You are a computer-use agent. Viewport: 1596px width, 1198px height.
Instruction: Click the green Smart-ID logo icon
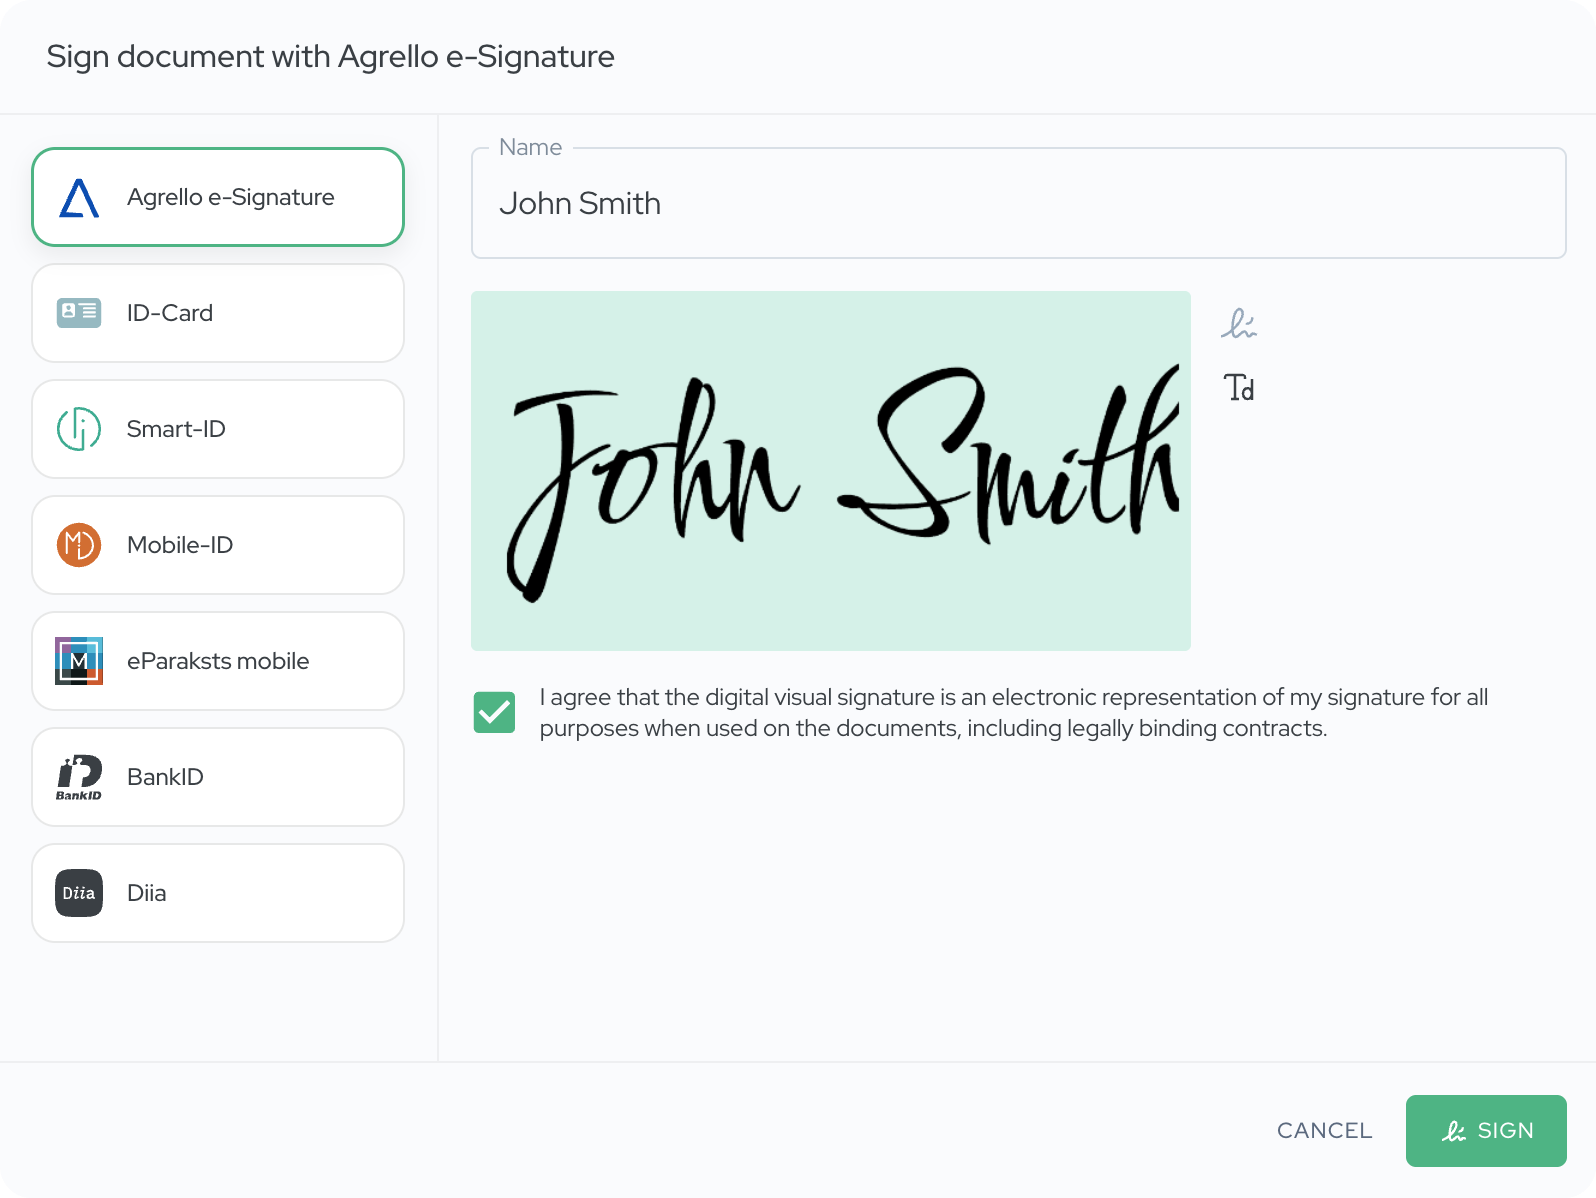79,429
